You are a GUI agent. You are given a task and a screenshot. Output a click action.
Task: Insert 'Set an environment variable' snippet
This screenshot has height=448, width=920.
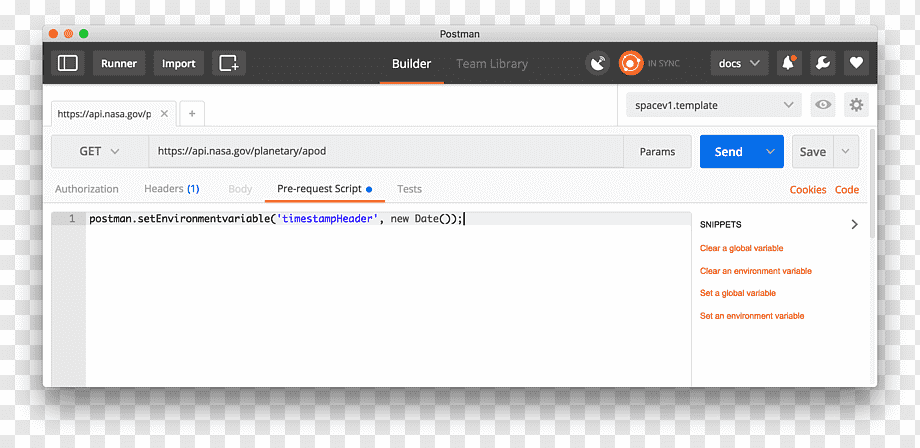752,315
